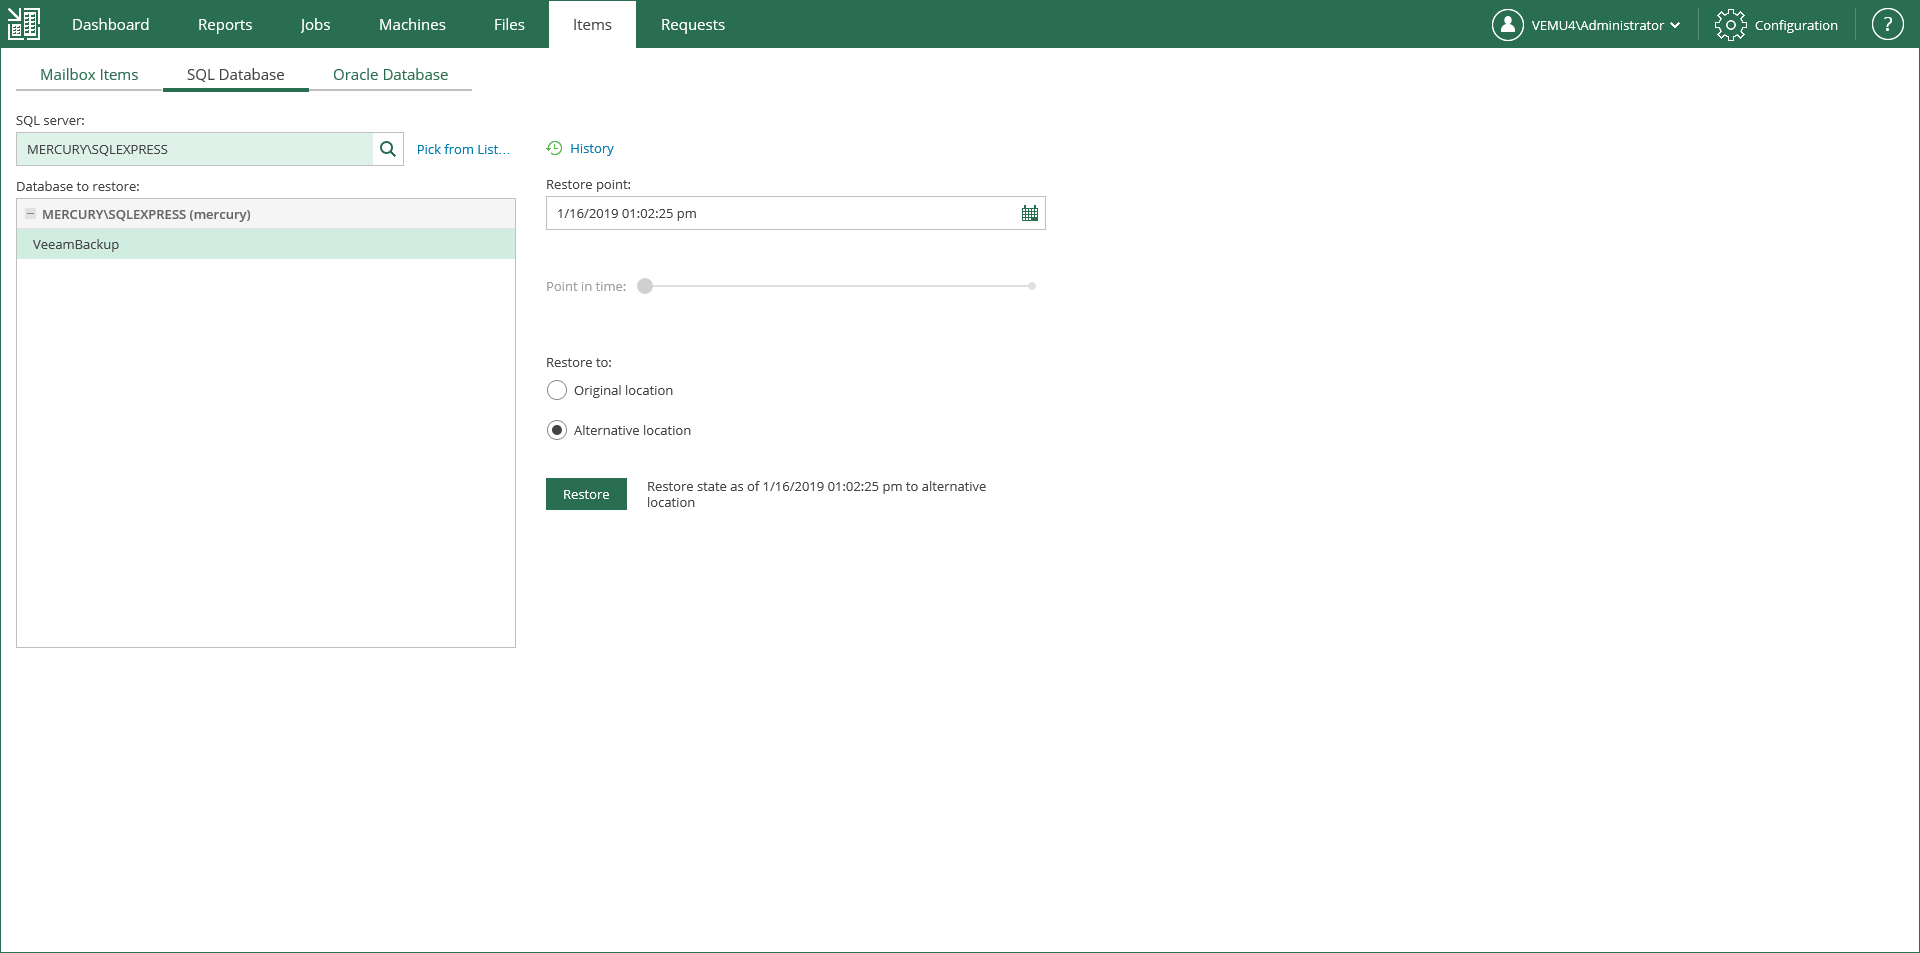Switch to the Machines tab
The image size is (1920, 953).
[x=412, y=24]
